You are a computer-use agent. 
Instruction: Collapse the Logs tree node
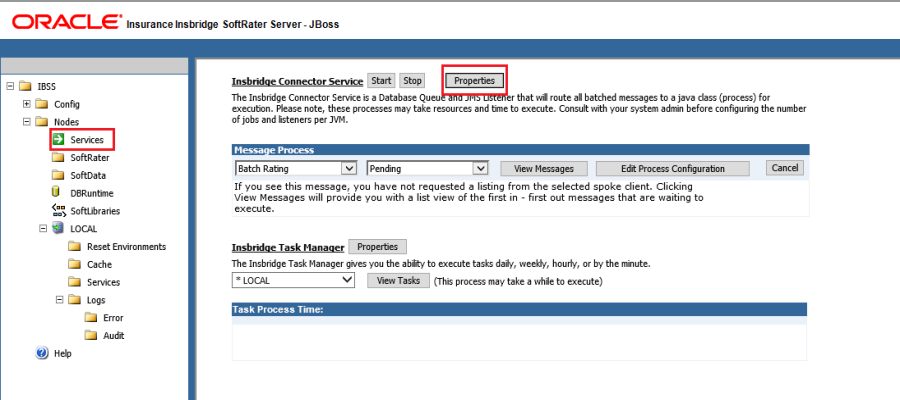[x=59, y=300]
